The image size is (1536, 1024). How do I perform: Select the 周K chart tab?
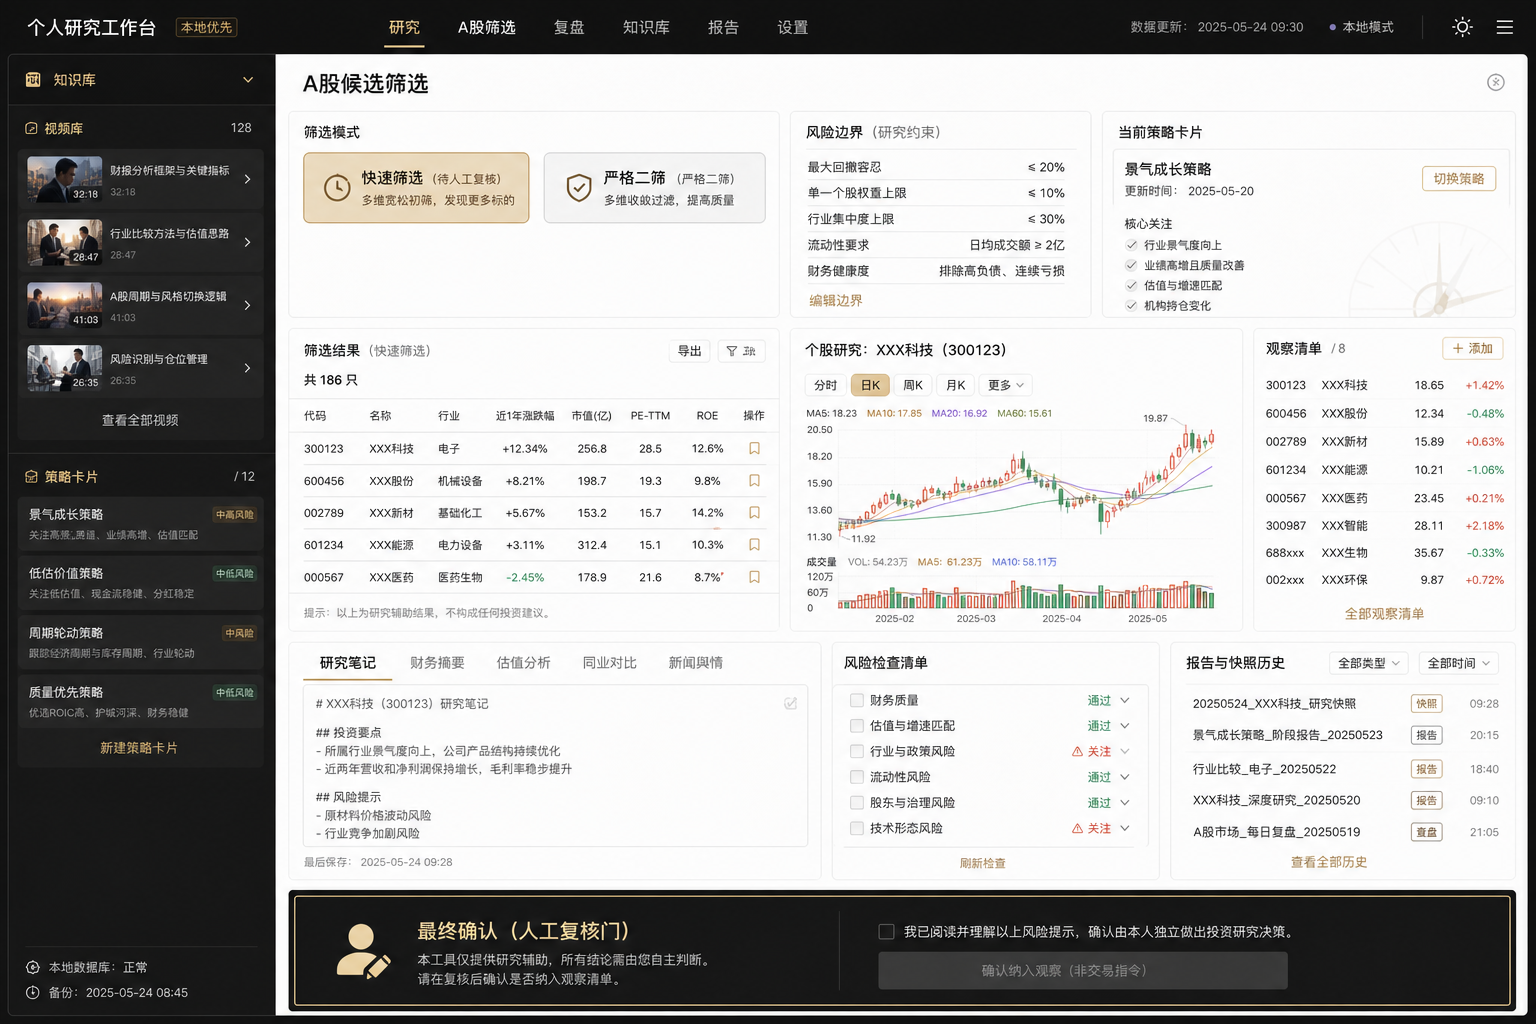[x=913, y=385]
